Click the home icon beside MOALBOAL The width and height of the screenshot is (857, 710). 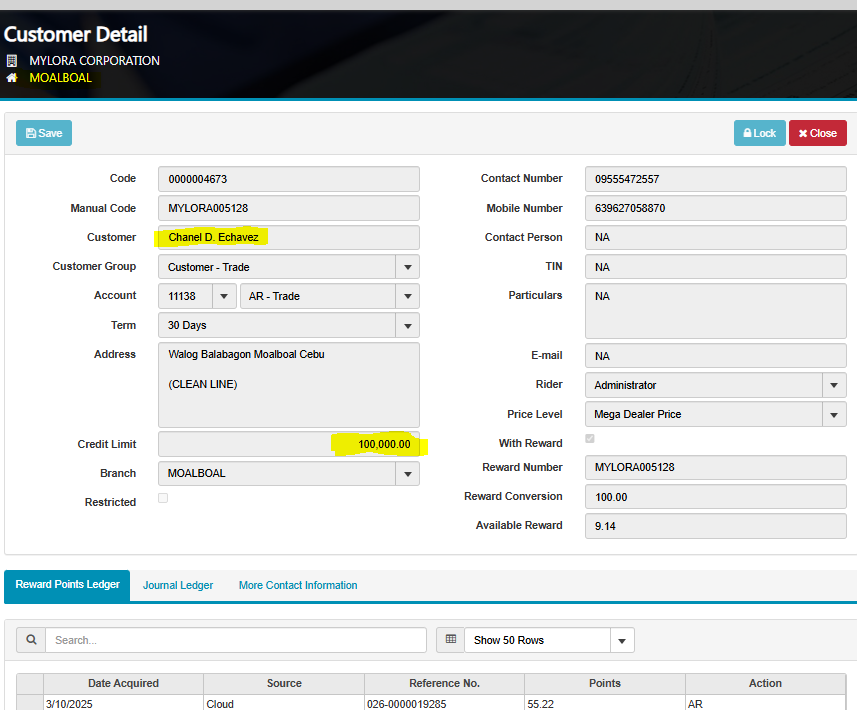pyautogui.click(x=12, y=78)
